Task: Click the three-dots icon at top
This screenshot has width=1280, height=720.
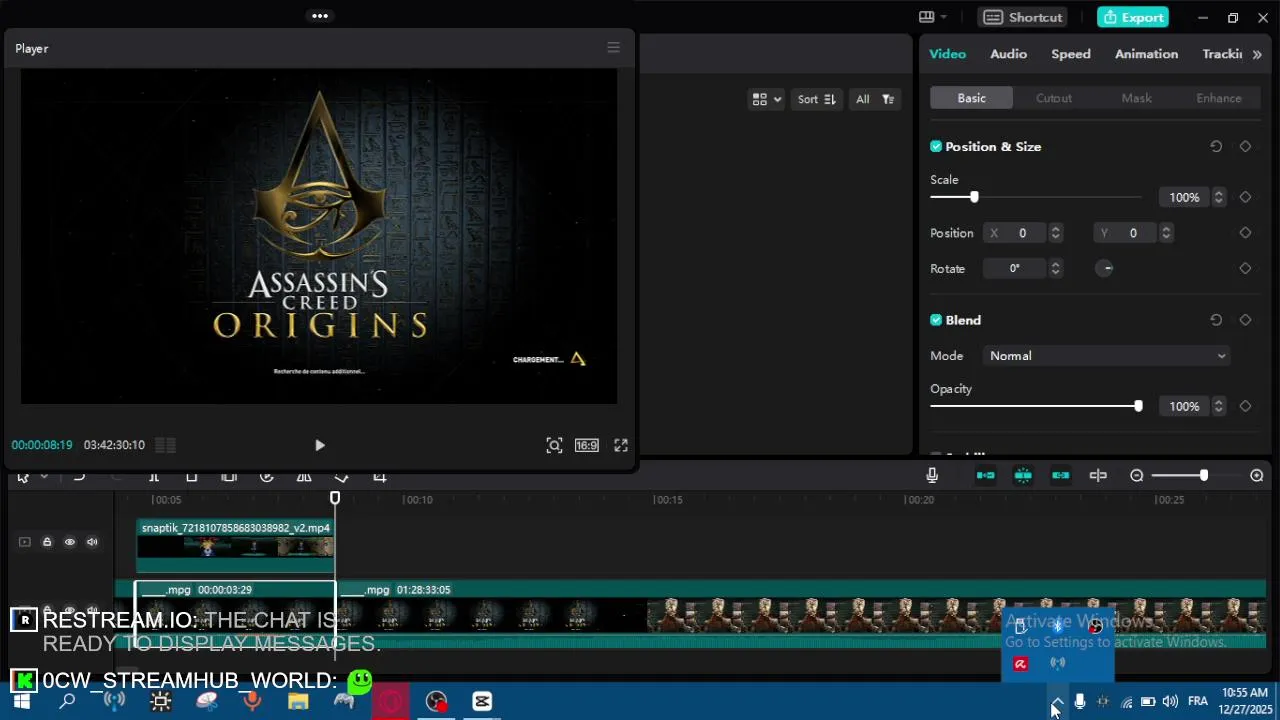Action: point(320,16)
